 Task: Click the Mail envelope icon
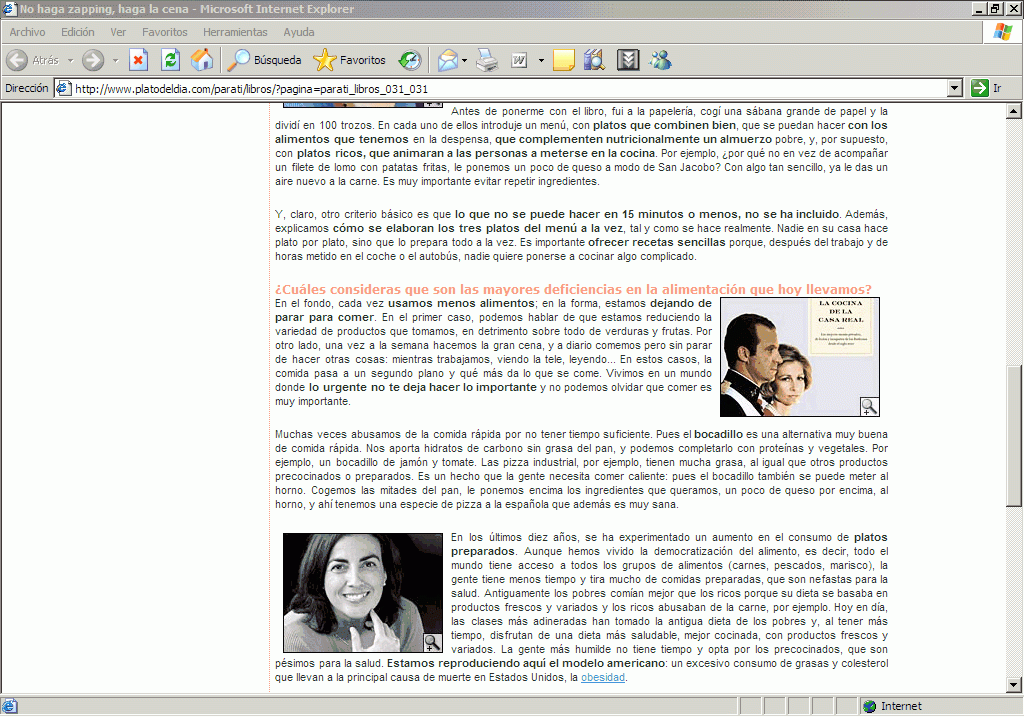[x=448, y=60]
